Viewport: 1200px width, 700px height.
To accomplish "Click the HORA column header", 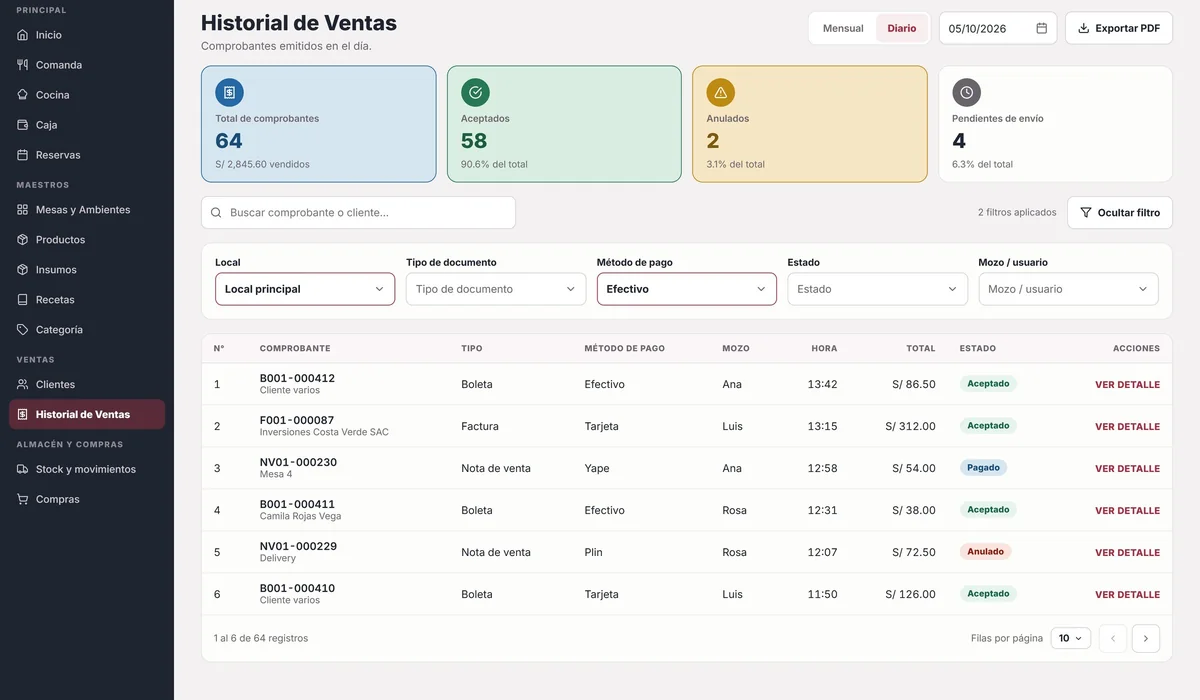I will [824, 349].
